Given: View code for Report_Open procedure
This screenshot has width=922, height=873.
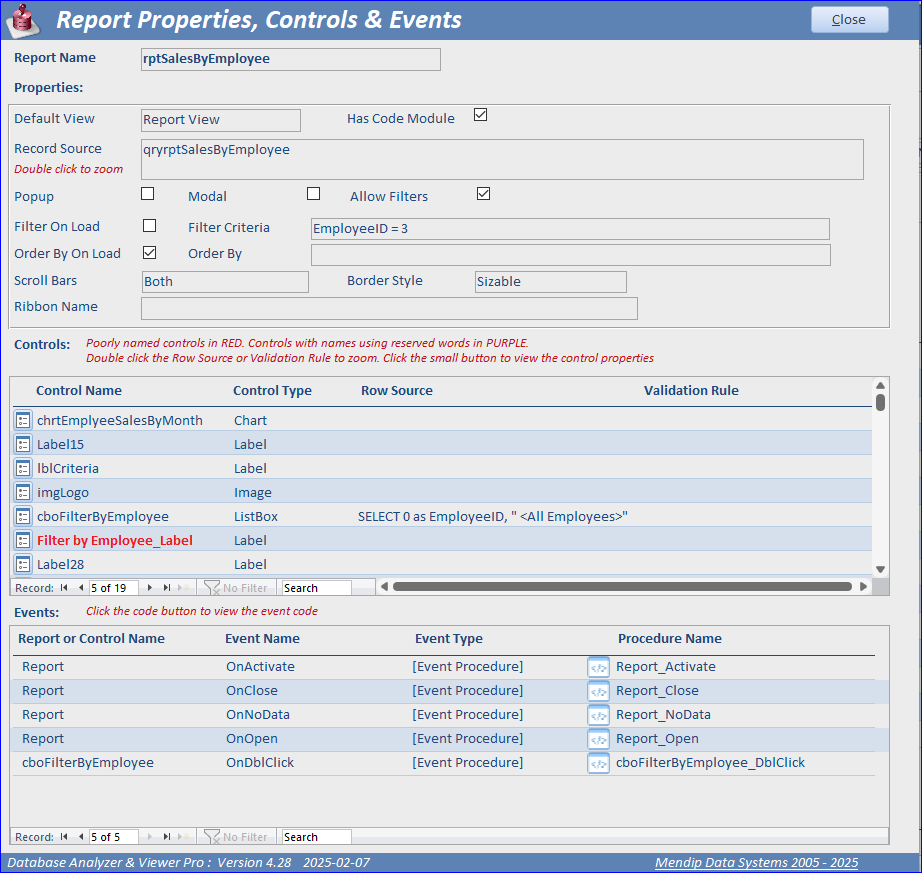Looking at the screenshot, I should [x=598, y=739].
